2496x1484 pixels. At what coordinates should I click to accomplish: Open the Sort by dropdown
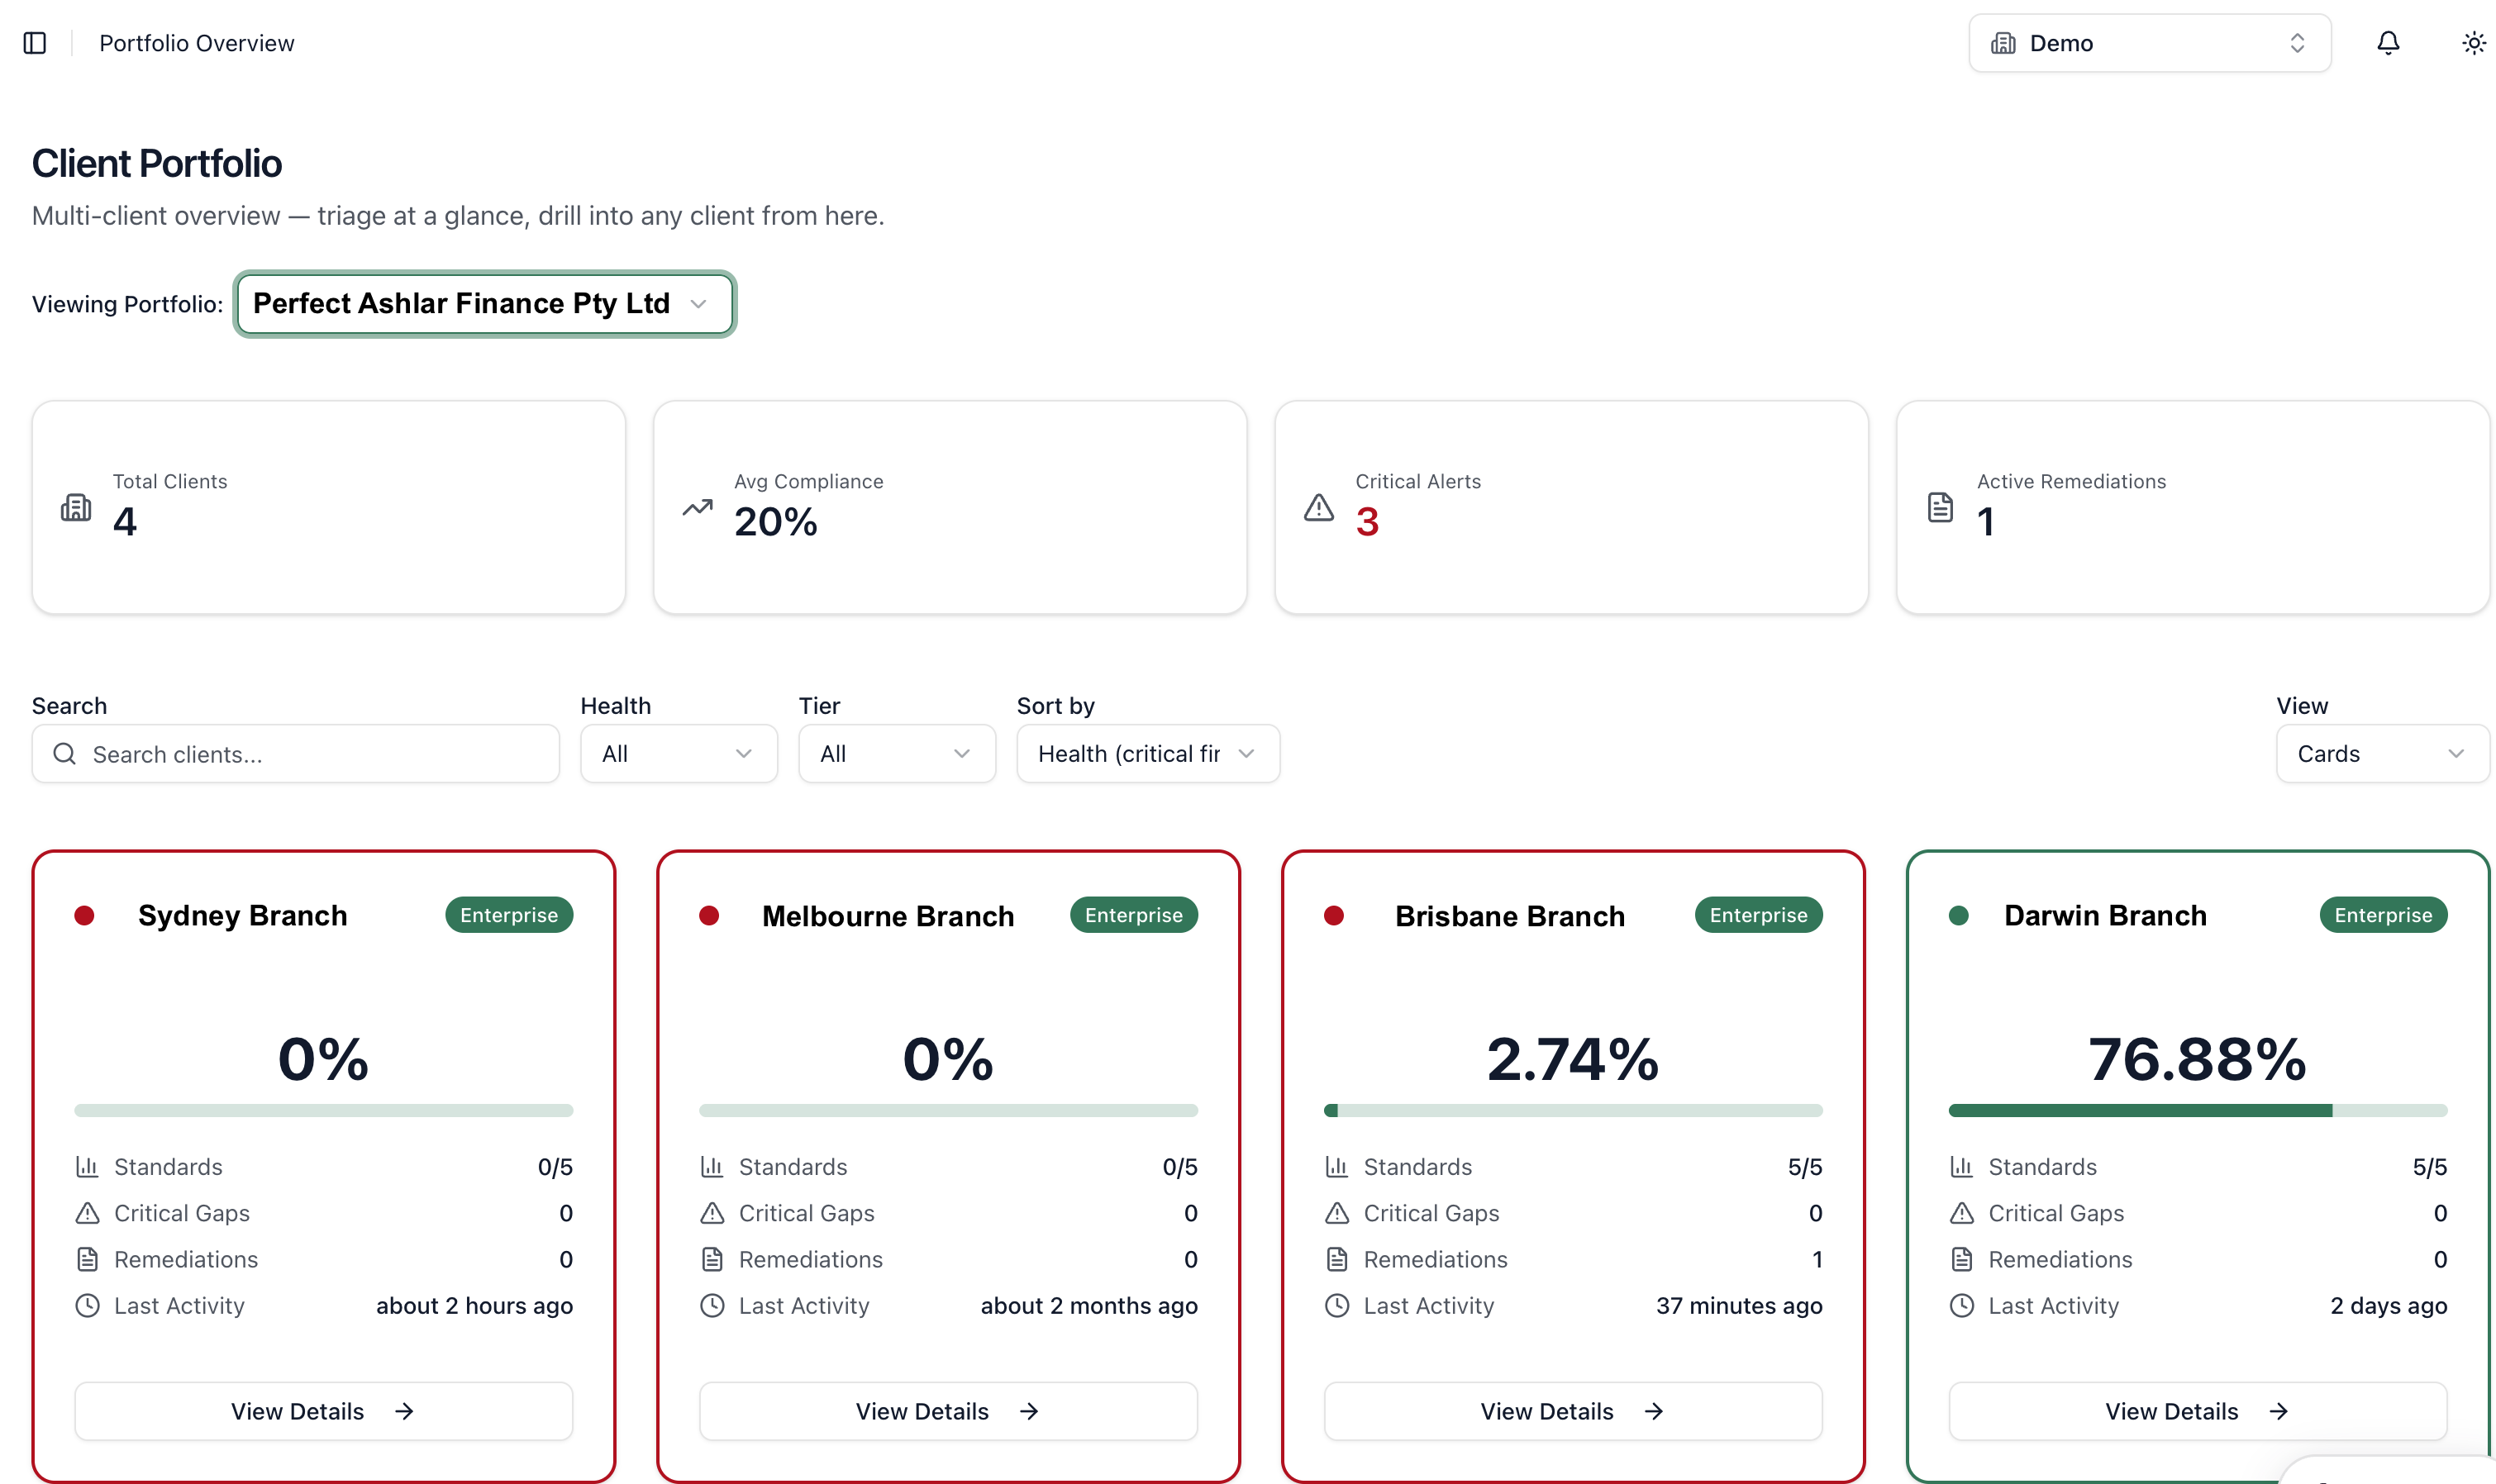[x=1148, y=754]
